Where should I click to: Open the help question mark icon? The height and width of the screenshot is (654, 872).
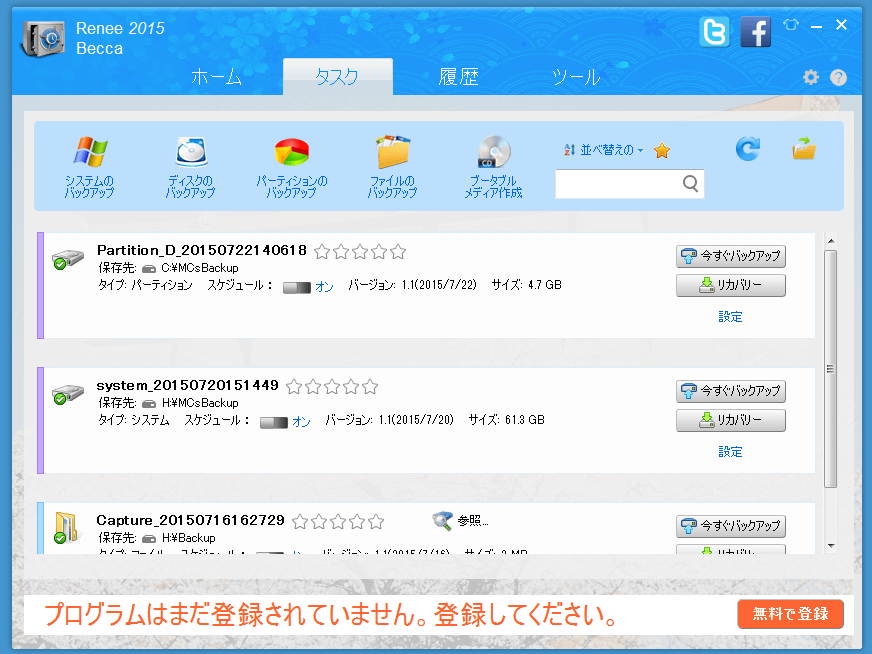pyautogui.click(x=839, y=77)
